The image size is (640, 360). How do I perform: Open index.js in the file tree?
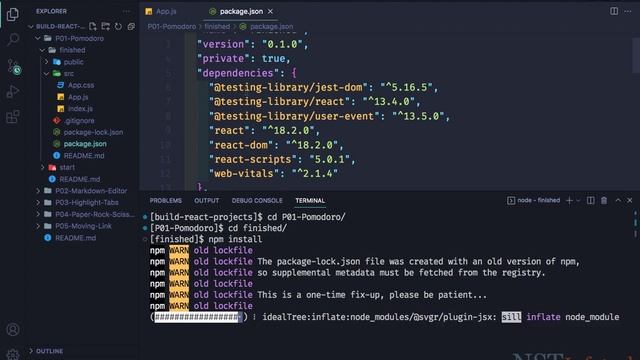coord(80,109)
